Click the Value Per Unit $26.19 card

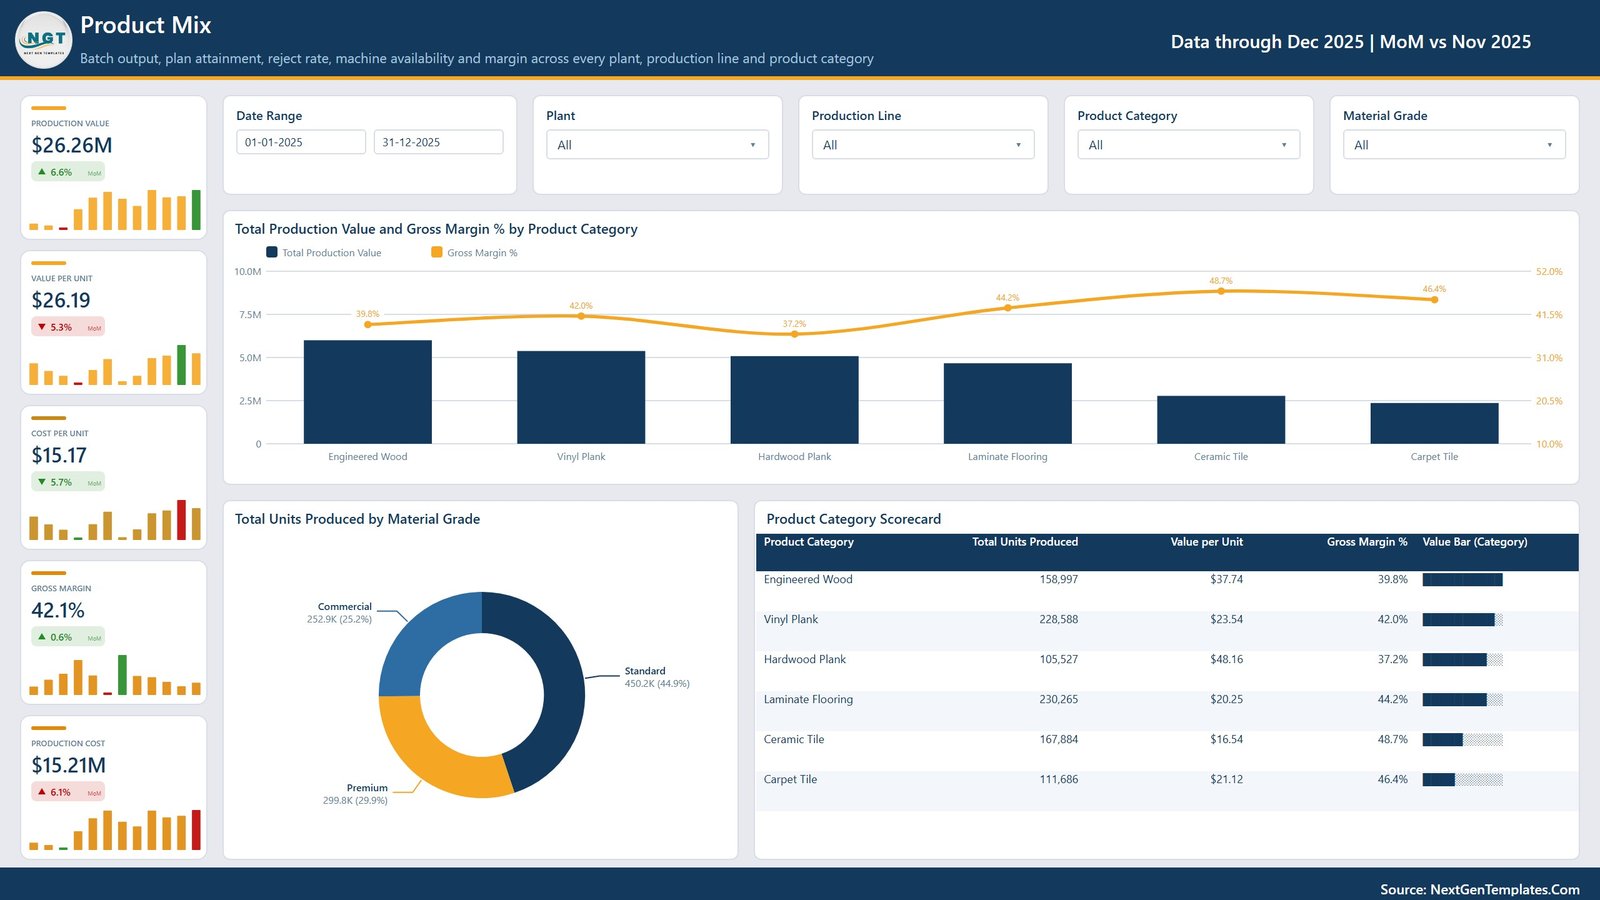click(114, 322)
